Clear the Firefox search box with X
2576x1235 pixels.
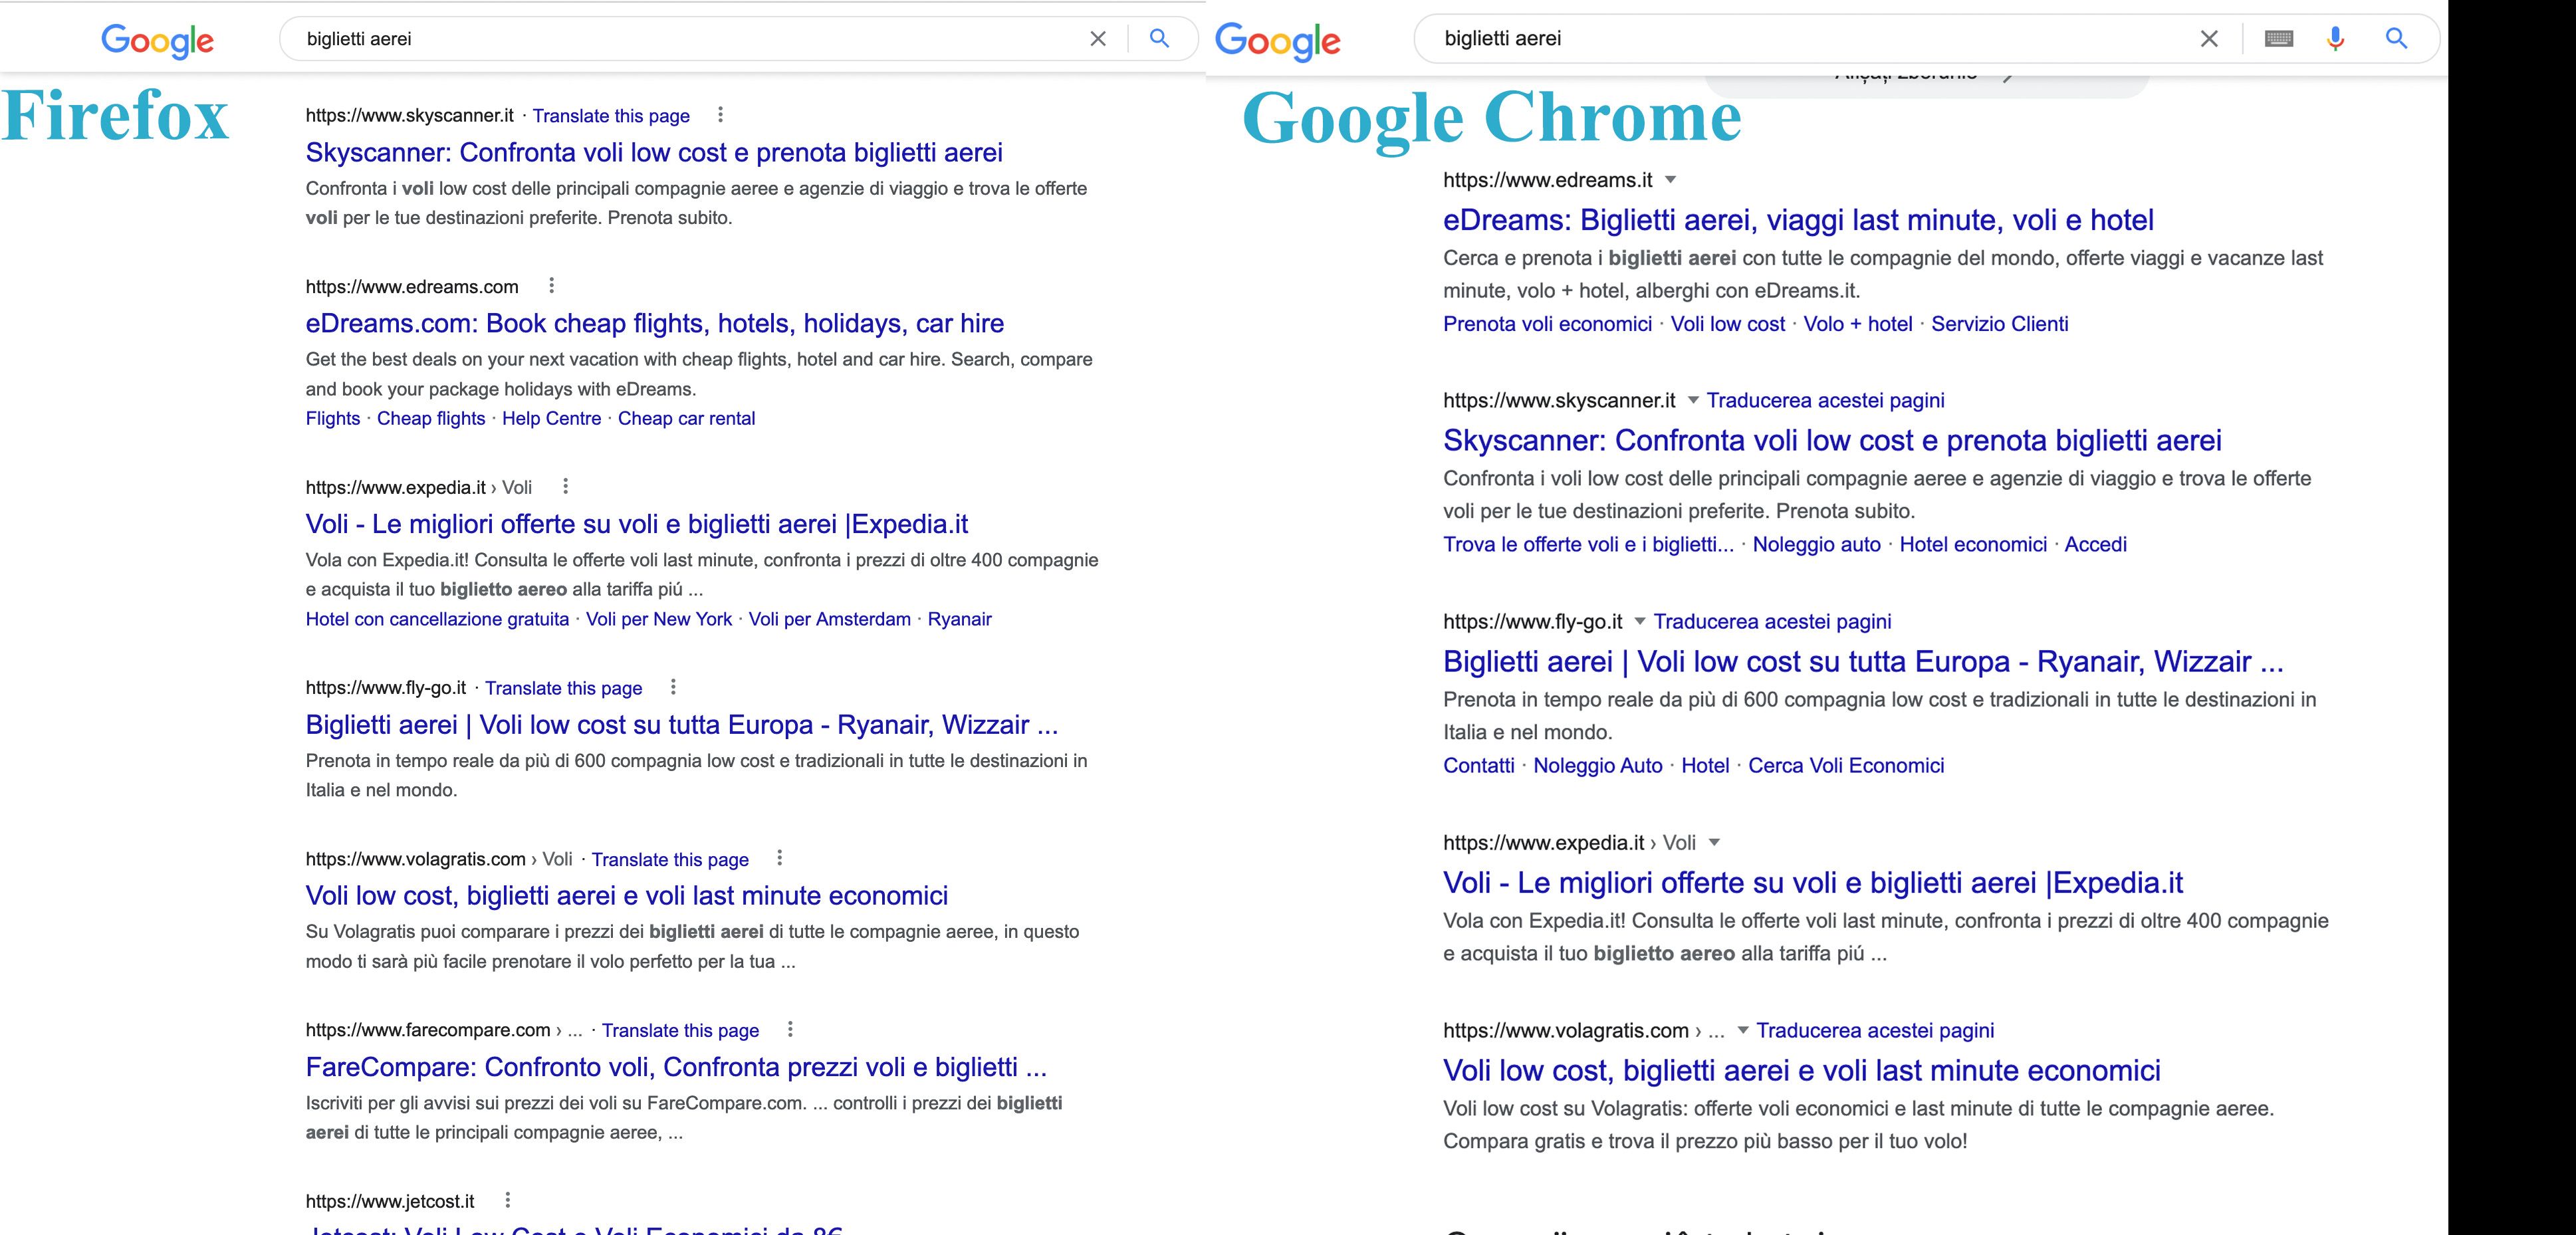pyautogui.click(x=1098, y=39)
